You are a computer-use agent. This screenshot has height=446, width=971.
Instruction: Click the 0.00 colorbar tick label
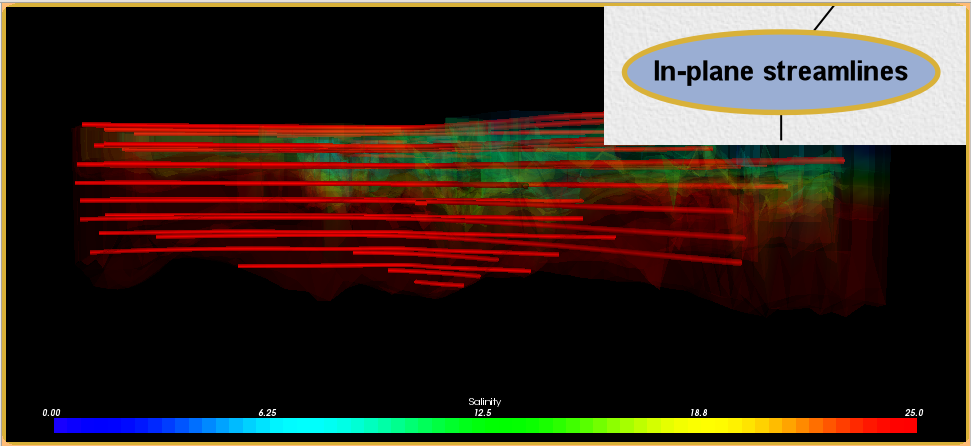[x=52, y=412]
